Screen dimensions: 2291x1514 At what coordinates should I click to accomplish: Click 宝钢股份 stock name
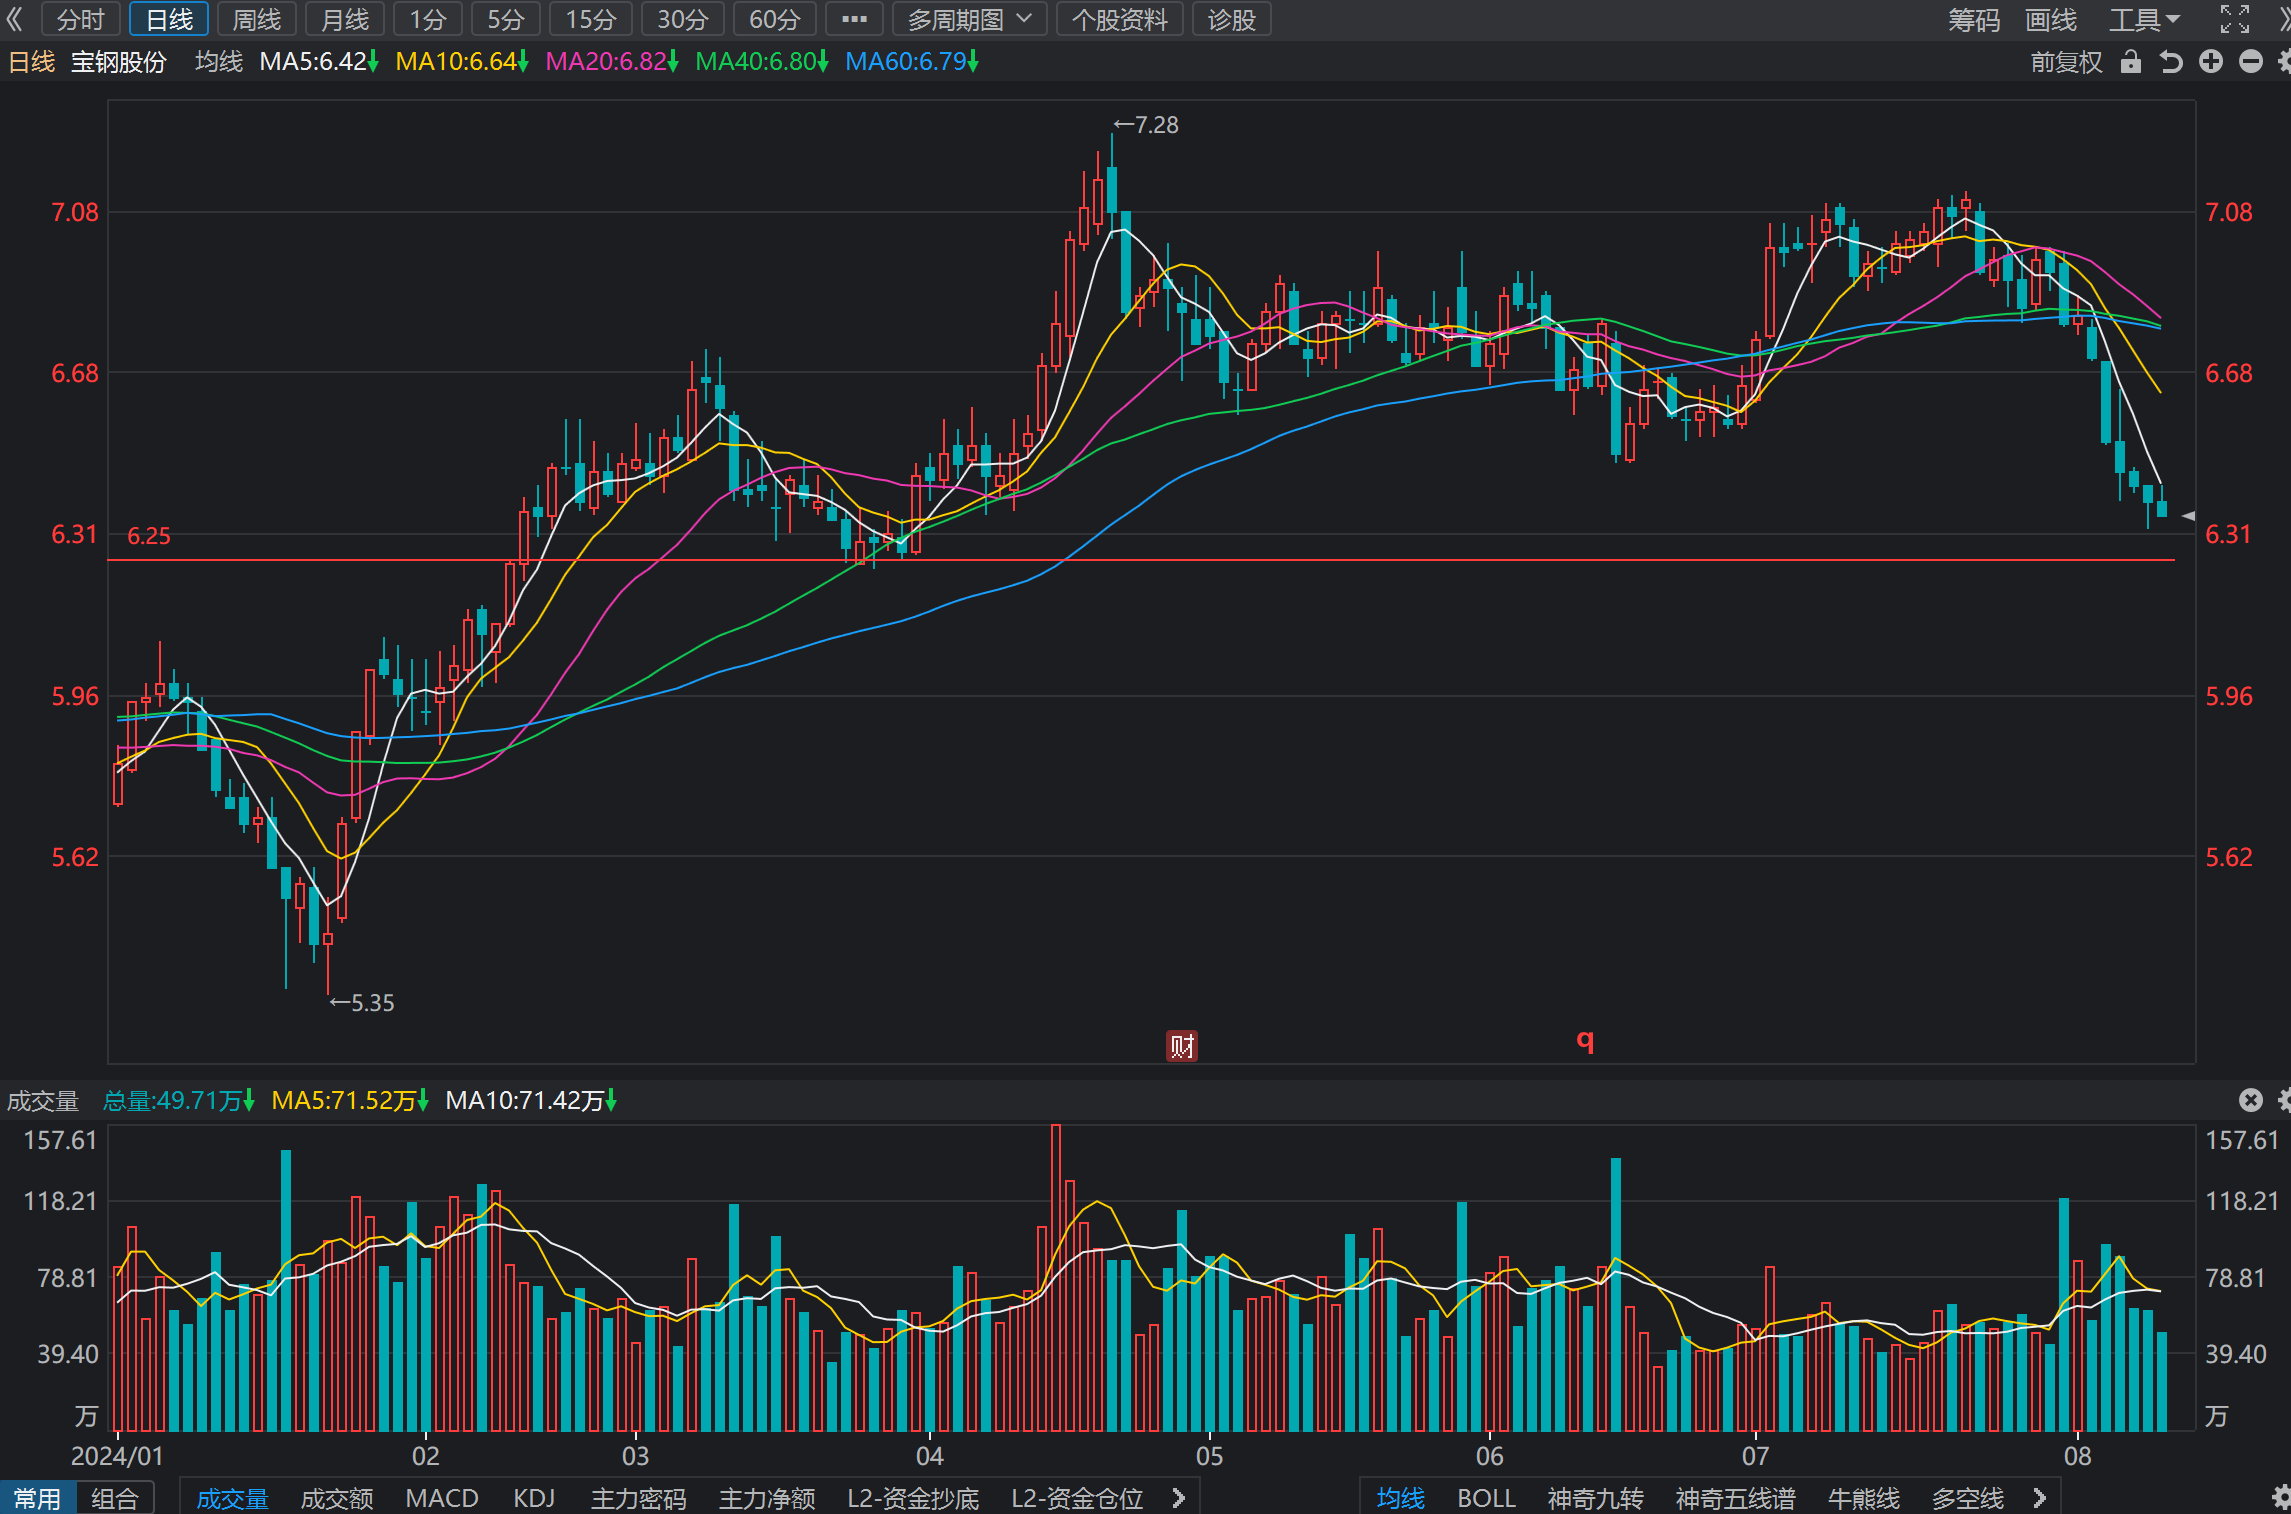click(119, 62)
